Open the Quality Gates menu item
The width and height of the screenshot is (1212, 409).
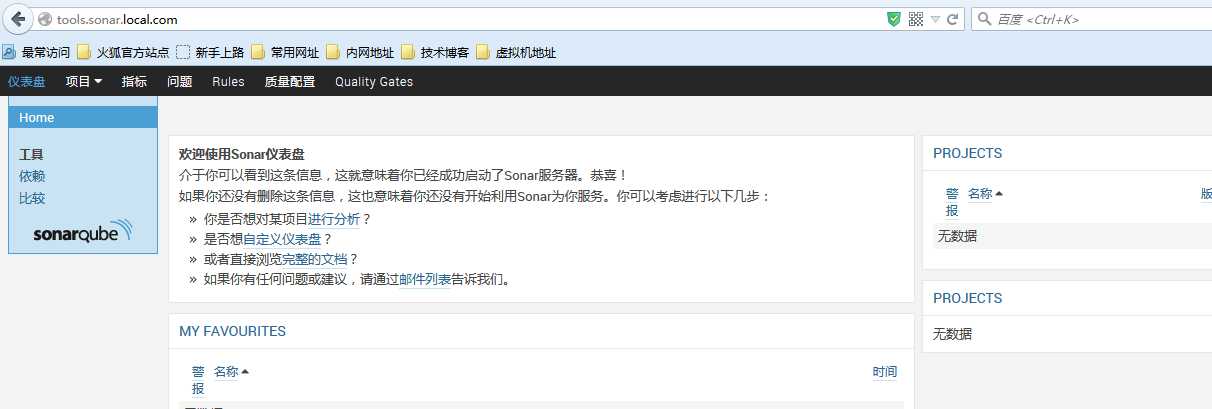[x=374, y=82]
